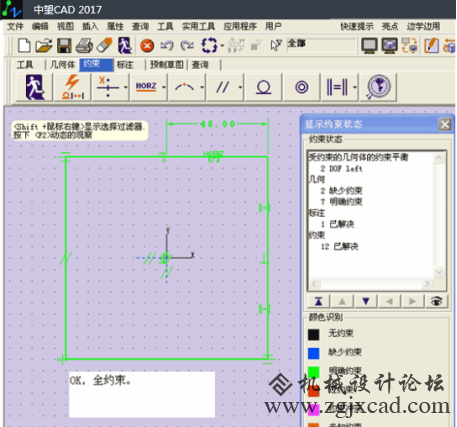457x427 pixels.
Task: Open the 文件 menu
Action: click(15, 26)
